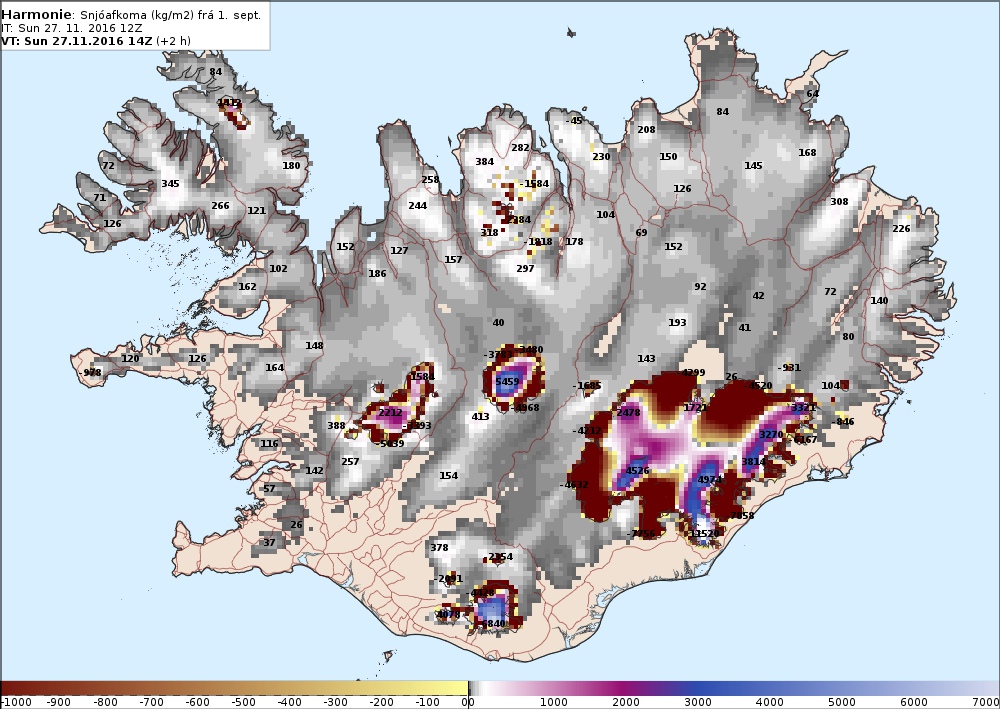Click the Vatnajökull value label 3814
Screen dimensions: 1000x709
(753, 462)
